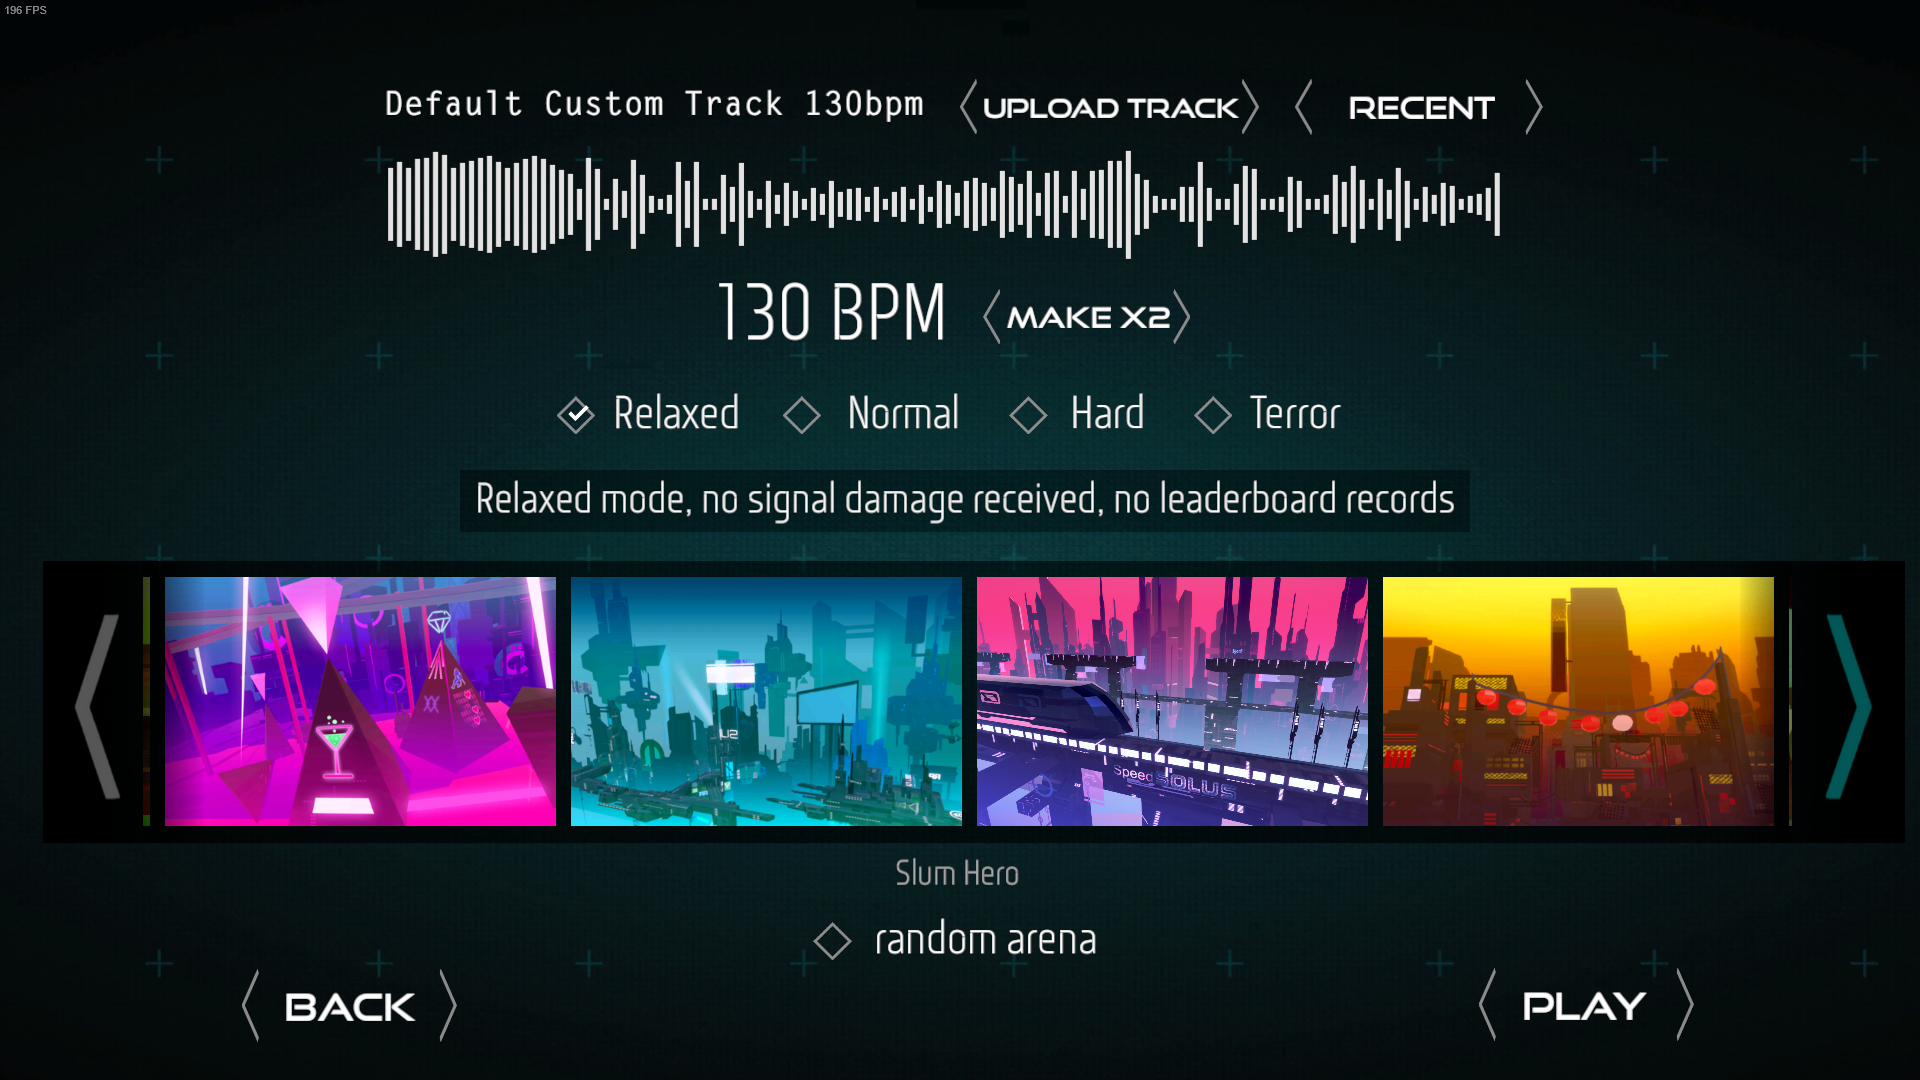Select the Relaxed difficulty diamond icon
This screenshot has width=1920, height=1080.
(576, 413)
